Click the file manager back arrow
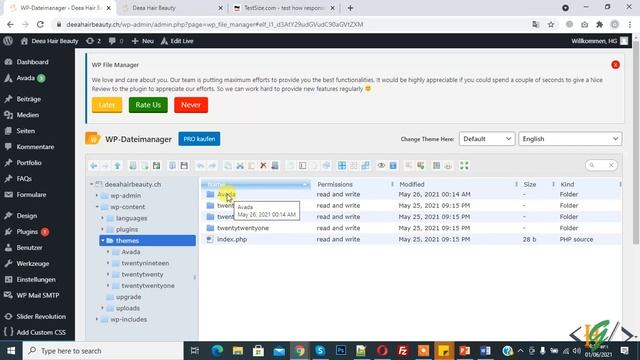This screenshot has height=360, width=640. click(x=93, y=165)
